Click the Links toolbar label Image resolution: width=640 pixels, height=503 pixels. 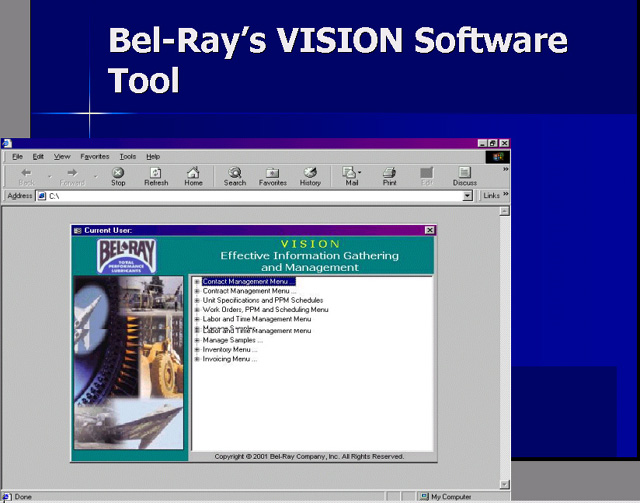(491, 196)
